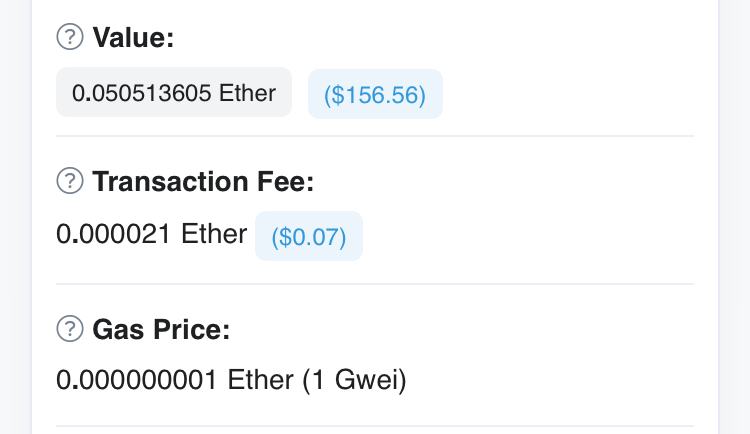750x434 pixels.
Task: Click the help icon beside Value
Action: click(x=70, y=37)
